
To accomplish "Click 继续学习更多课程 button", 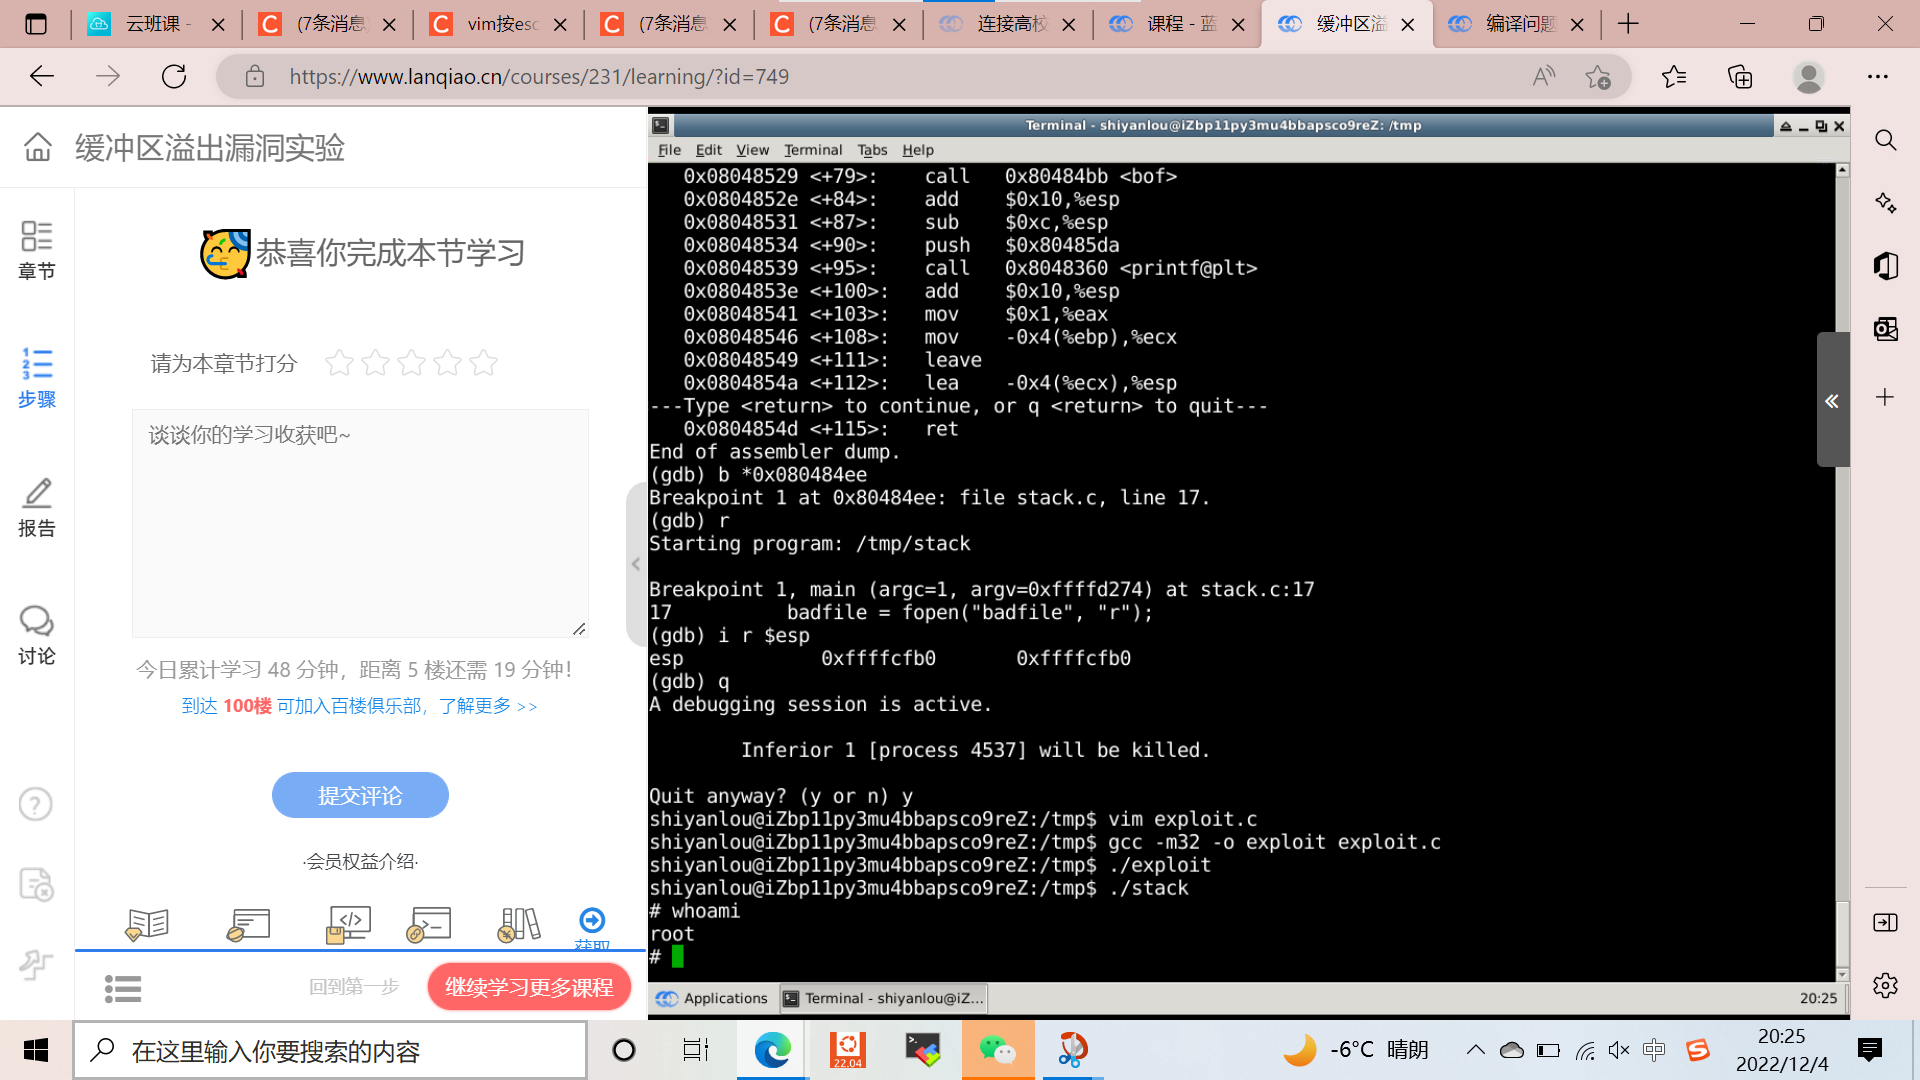I will pyautogui.click(x=529, y=987).
